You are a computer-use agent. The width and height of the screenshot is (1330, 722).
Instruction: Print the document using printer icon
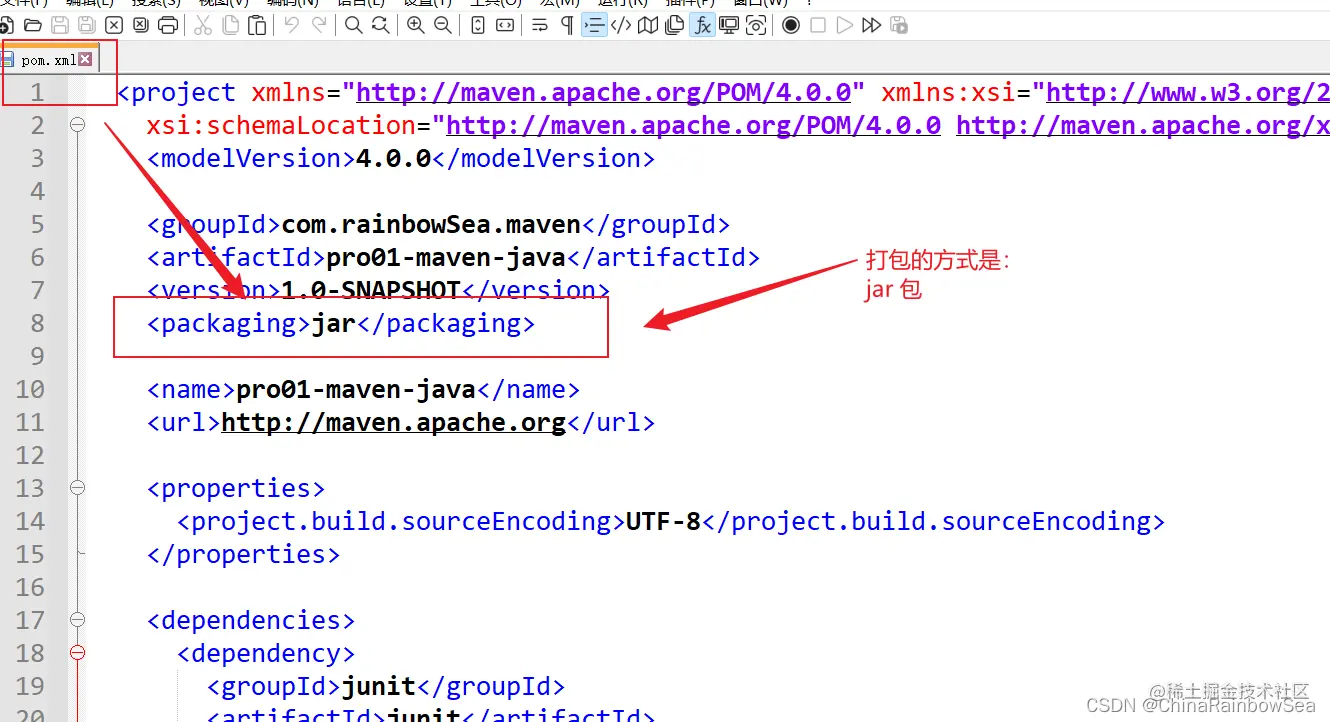(x=168, y=25)
